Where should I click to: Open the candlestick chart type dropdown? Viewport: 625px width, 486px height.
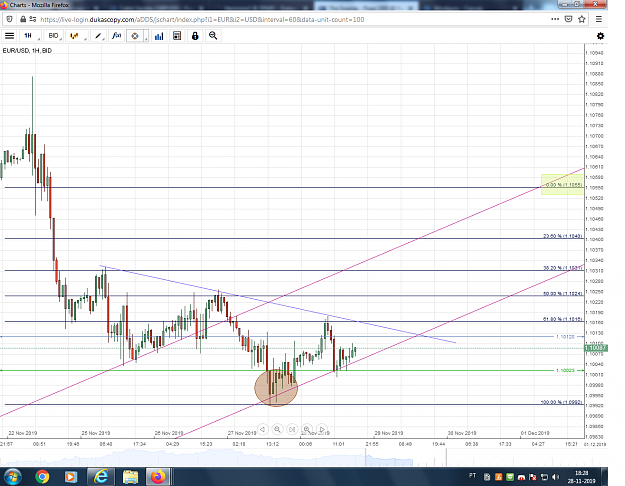[77, 36]
